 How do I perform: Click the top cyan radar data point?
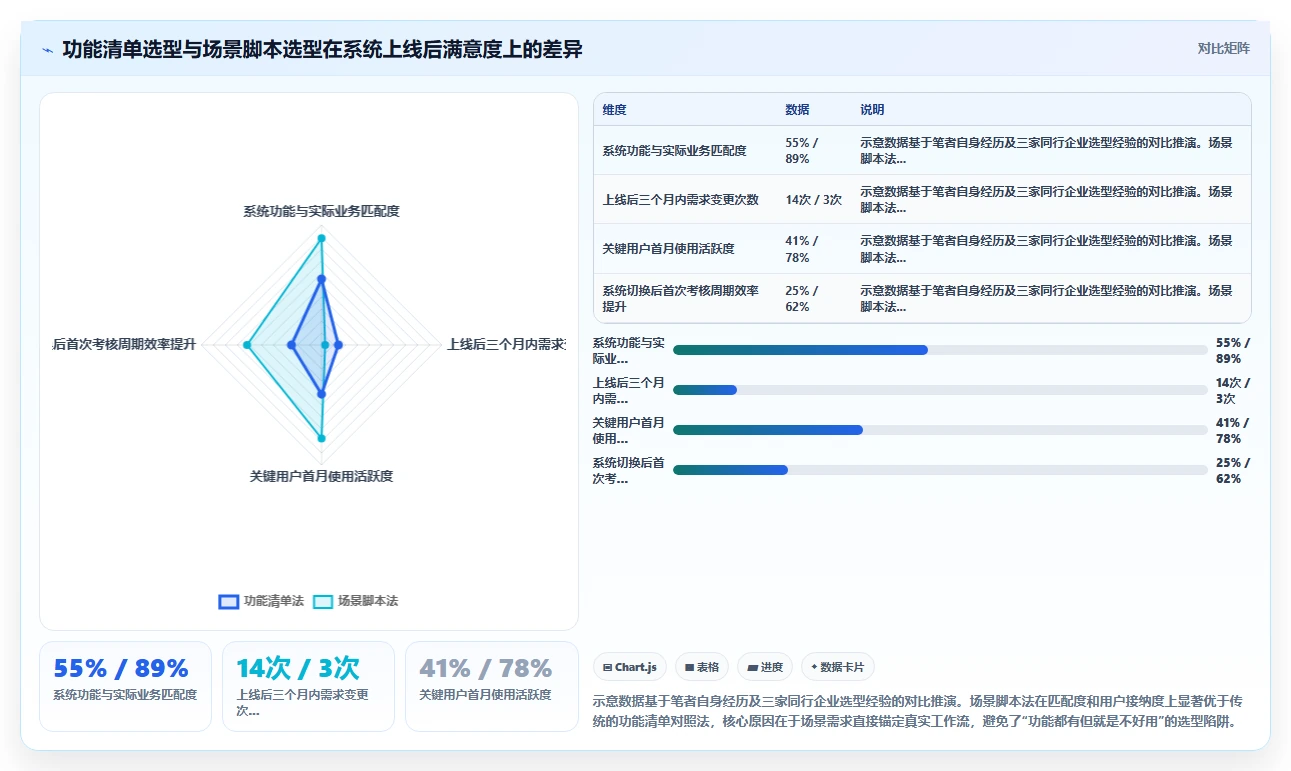pos(321,237)
